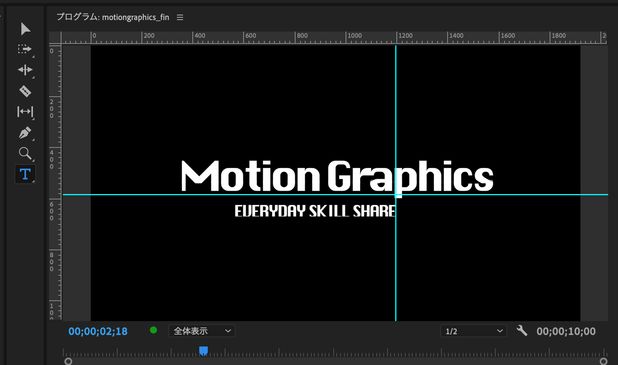Click the green status indicator dot

click(x=153, y=330)
